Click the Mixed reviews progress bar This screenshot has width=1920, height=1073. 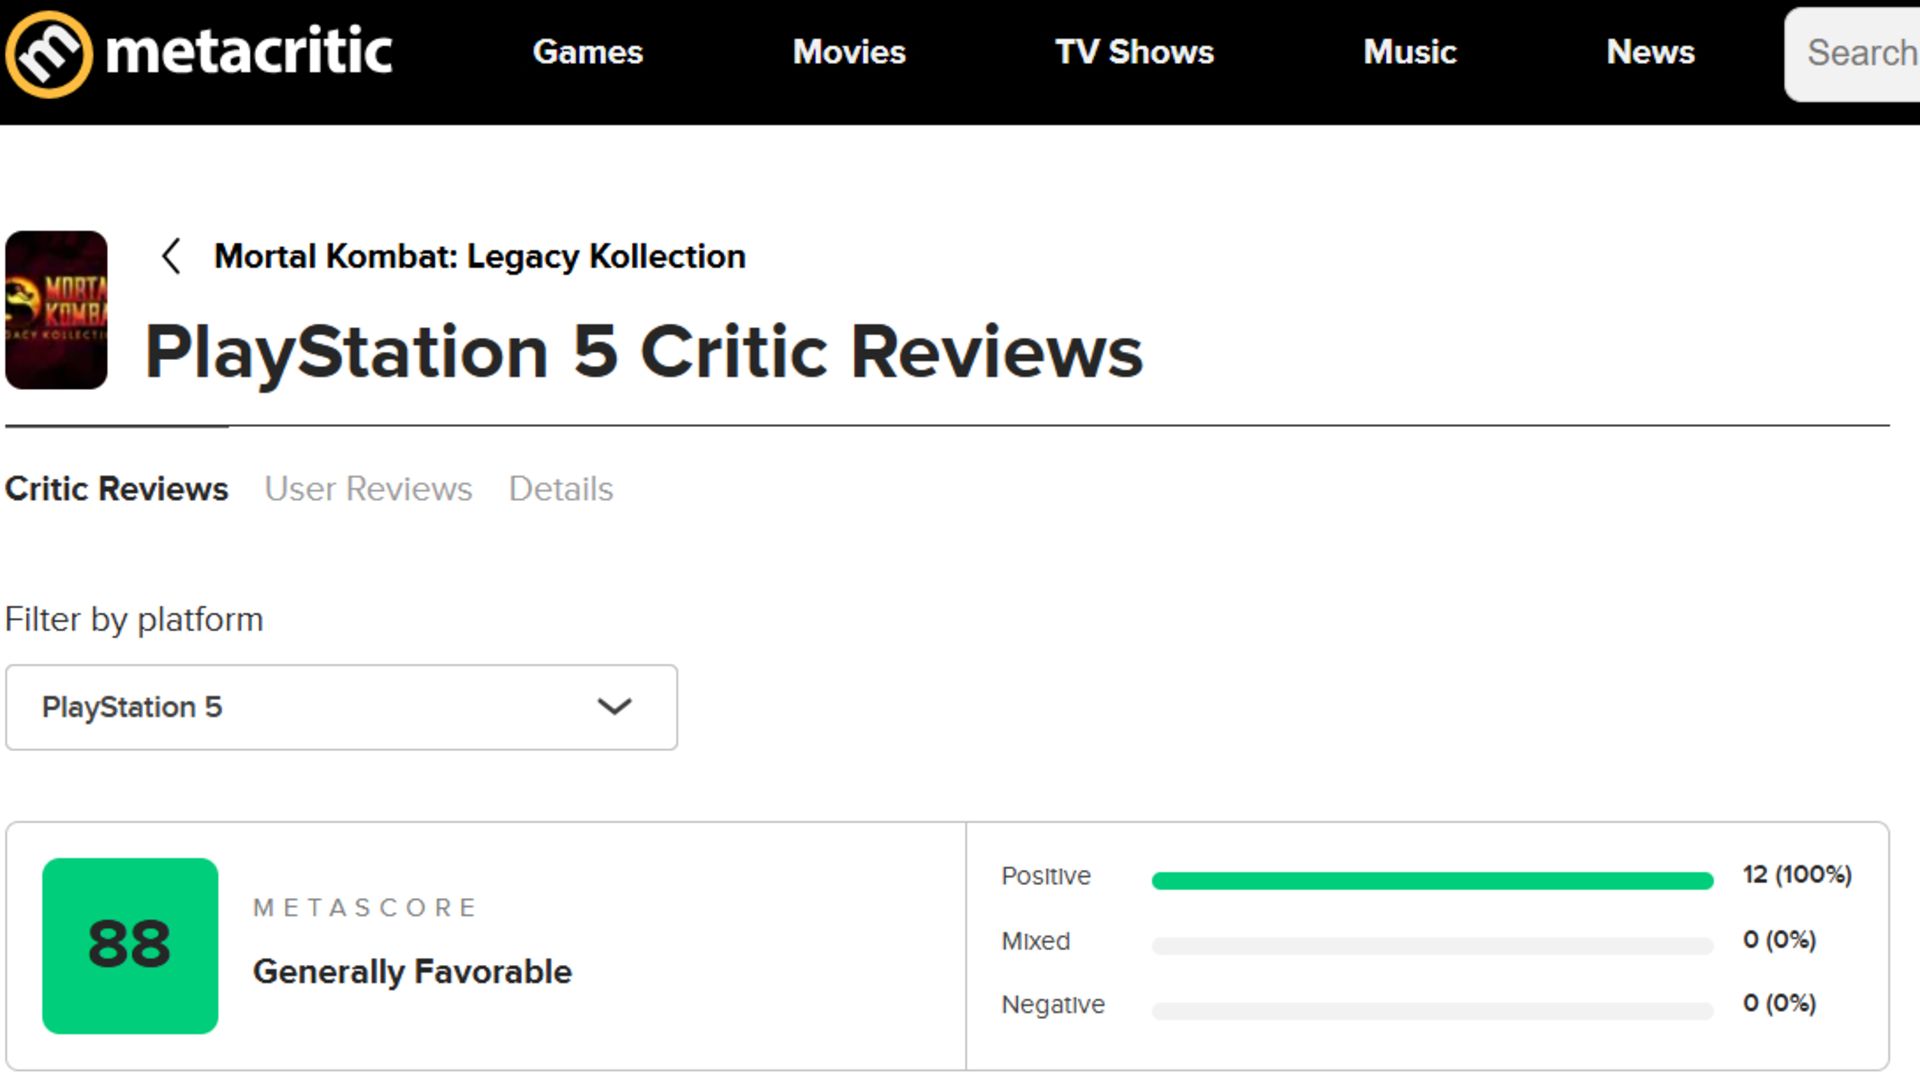1435,942
